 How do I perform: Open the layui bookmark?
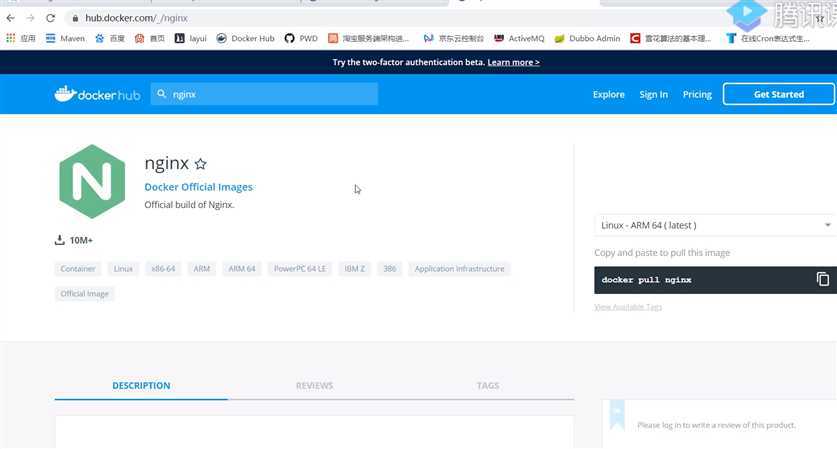(191, 38)
